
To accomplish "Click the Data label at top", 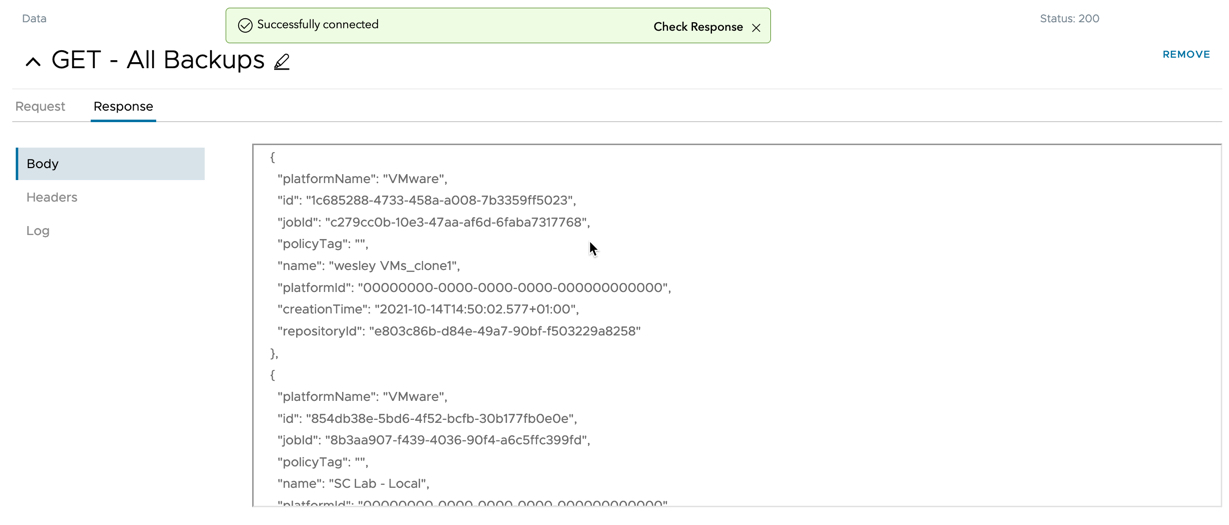I will coord(34,18).
